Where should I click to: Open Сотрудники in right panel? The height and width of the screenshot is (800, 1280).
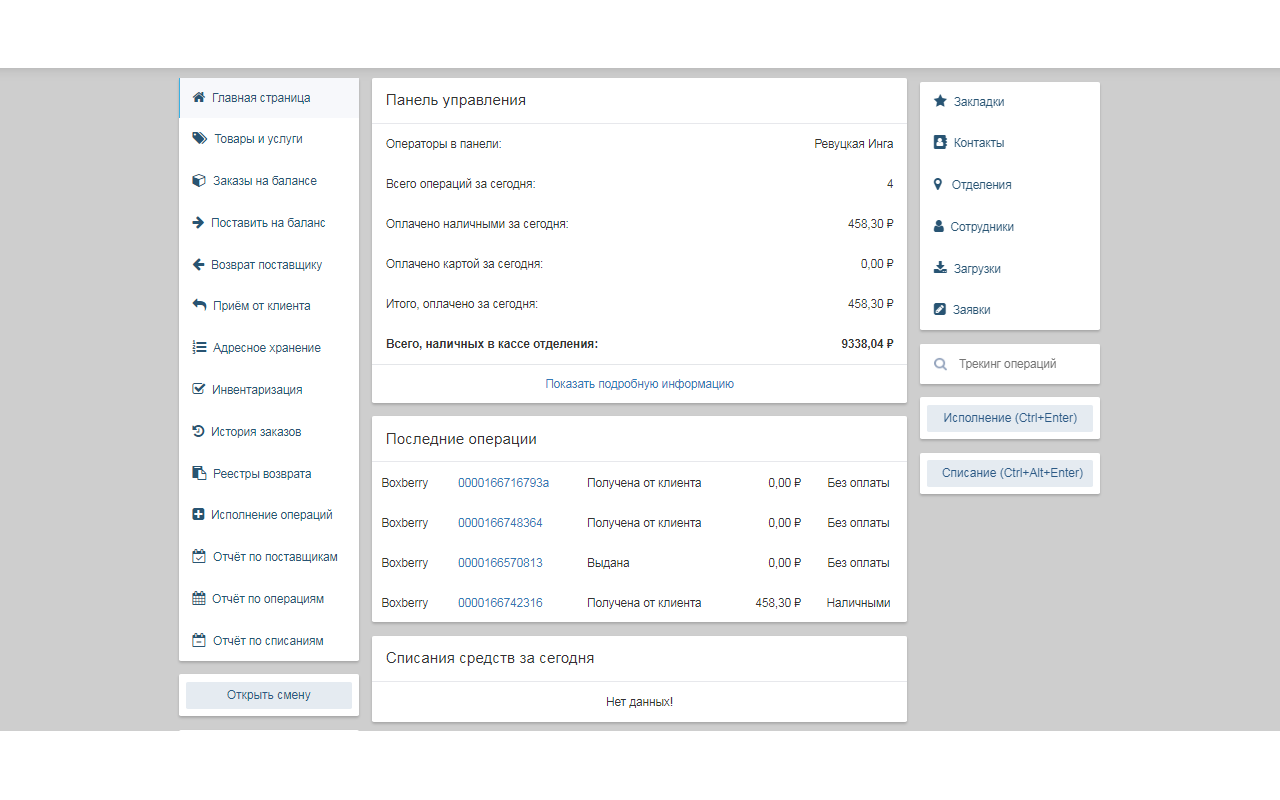[x=1010, y=227]
